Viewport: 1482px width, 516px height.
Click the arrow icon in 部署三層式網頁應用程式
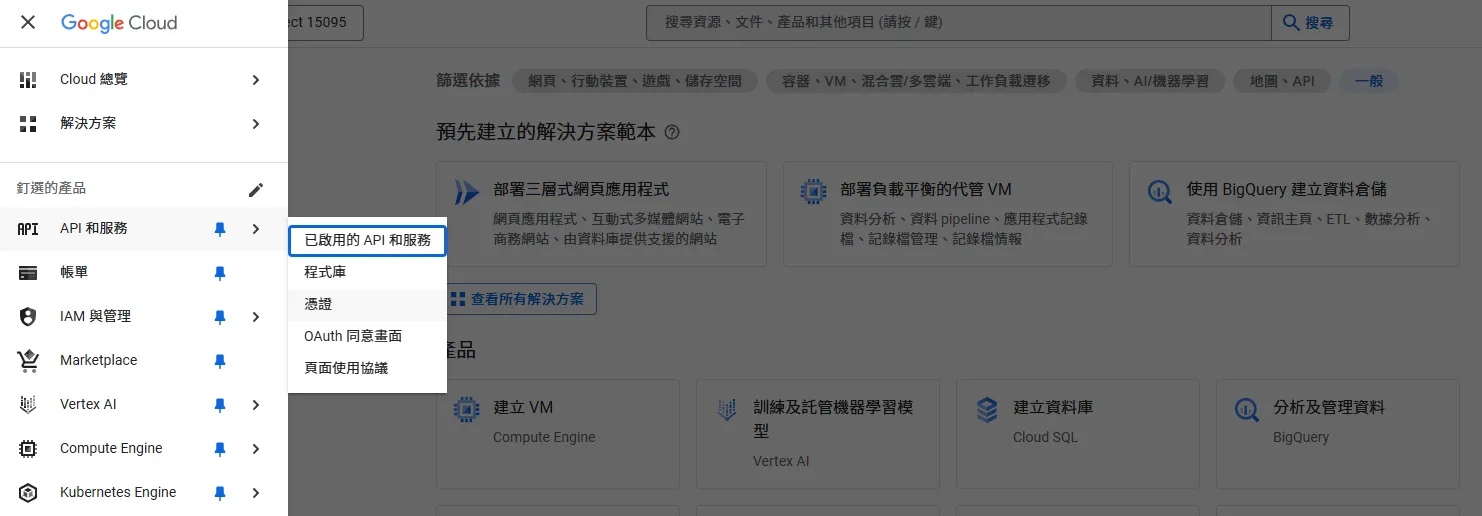tap(467, 192)
